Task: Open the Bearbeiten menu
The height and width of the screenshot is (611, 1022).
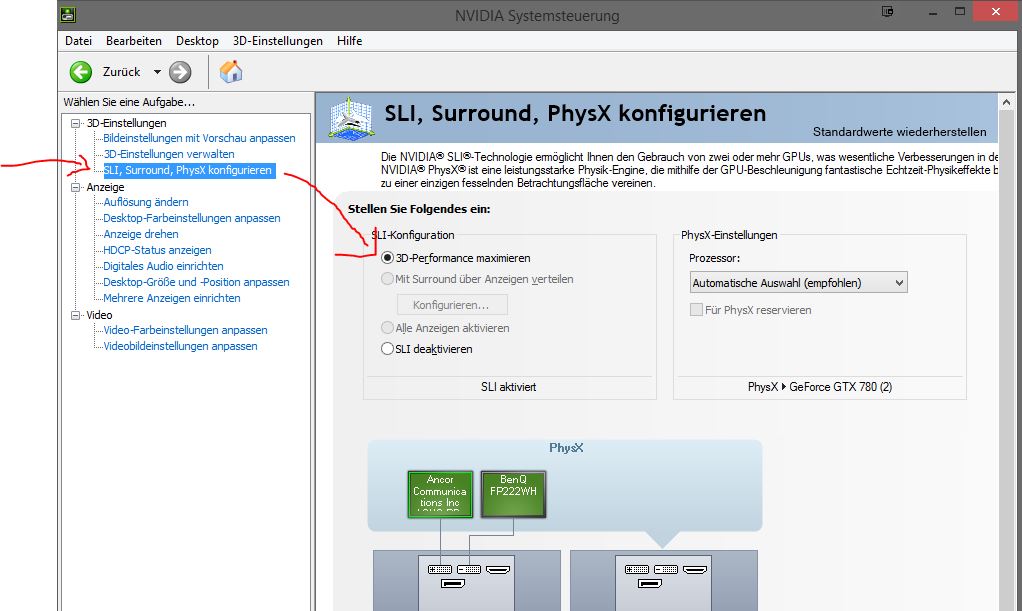Action: point(134,40)
